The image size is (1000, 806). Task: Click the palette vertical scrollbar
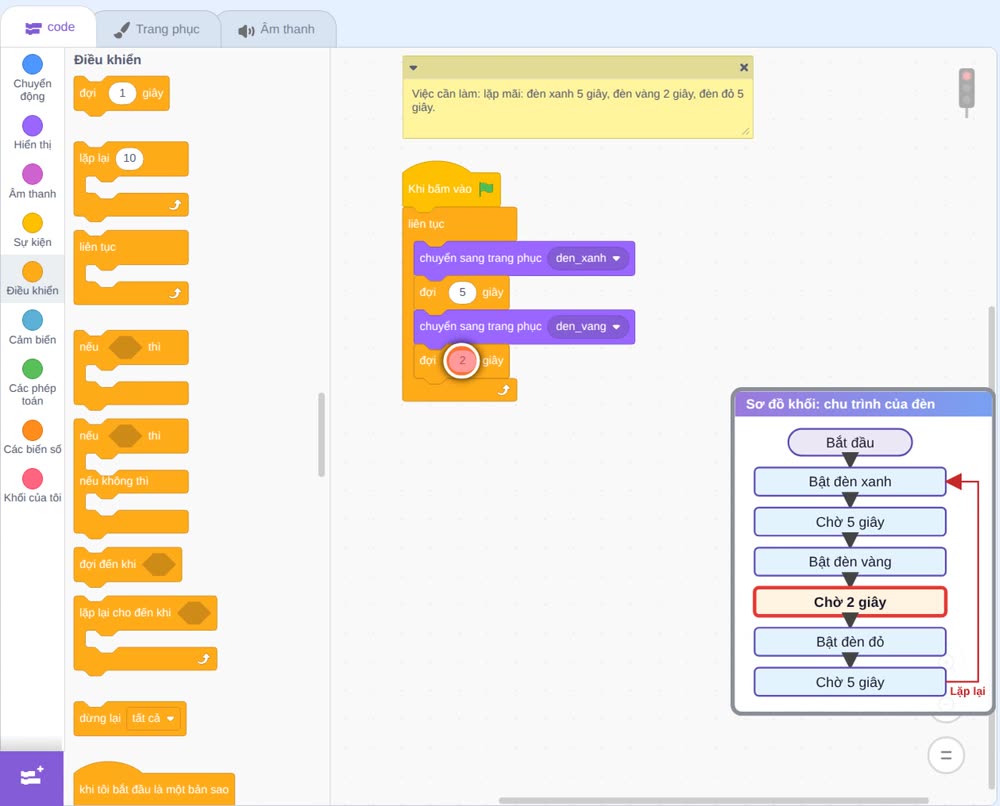coord(321,435)
